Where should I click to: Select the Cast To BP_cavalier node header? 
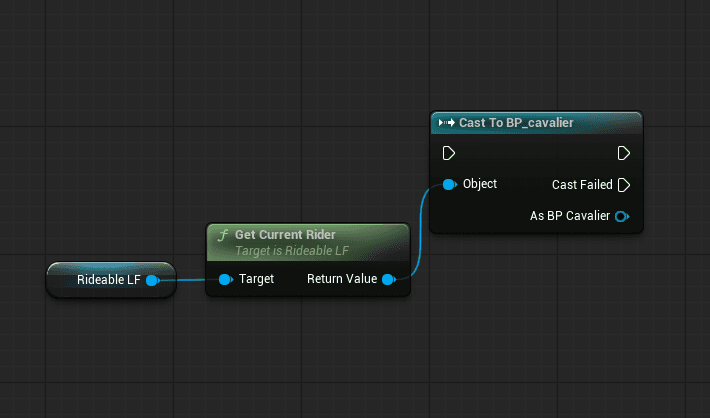536,123
